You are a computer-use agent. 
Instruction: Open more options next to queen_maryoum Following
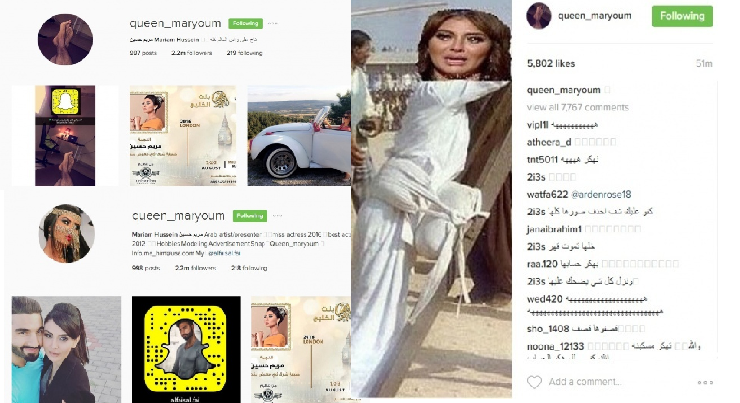pos(272,23)
